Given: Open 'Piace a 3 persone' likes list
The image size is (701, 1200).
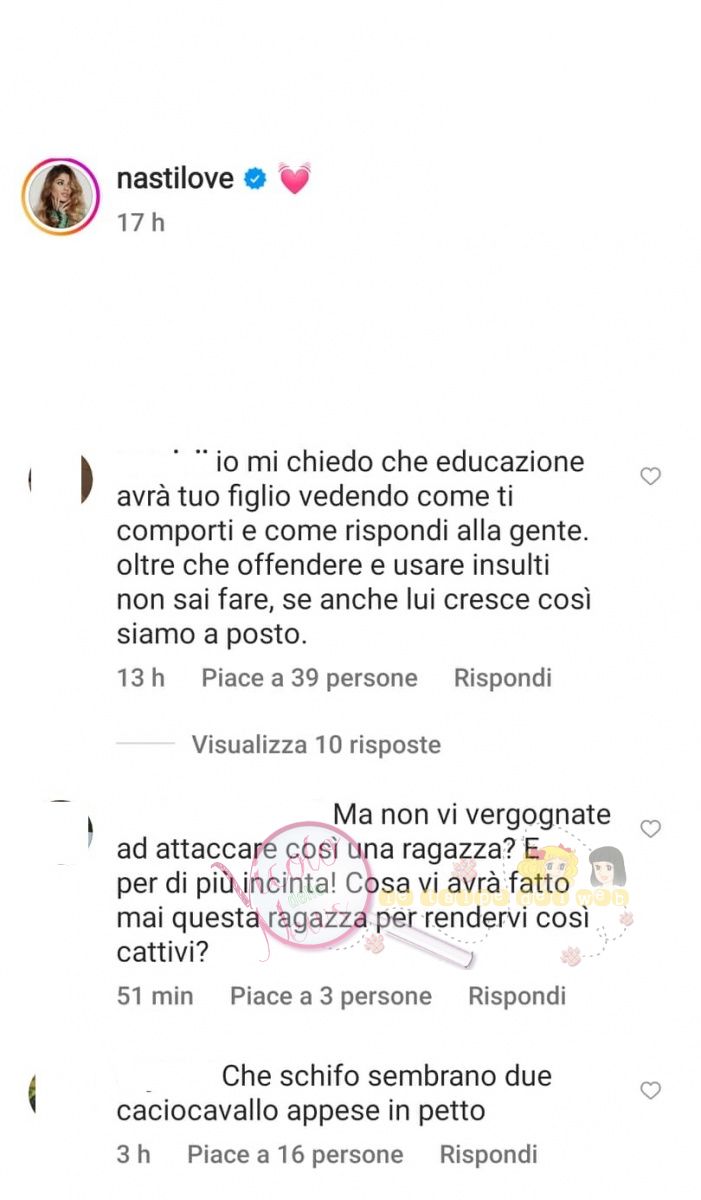Looking at the screenshot, I should coord(331,996).
